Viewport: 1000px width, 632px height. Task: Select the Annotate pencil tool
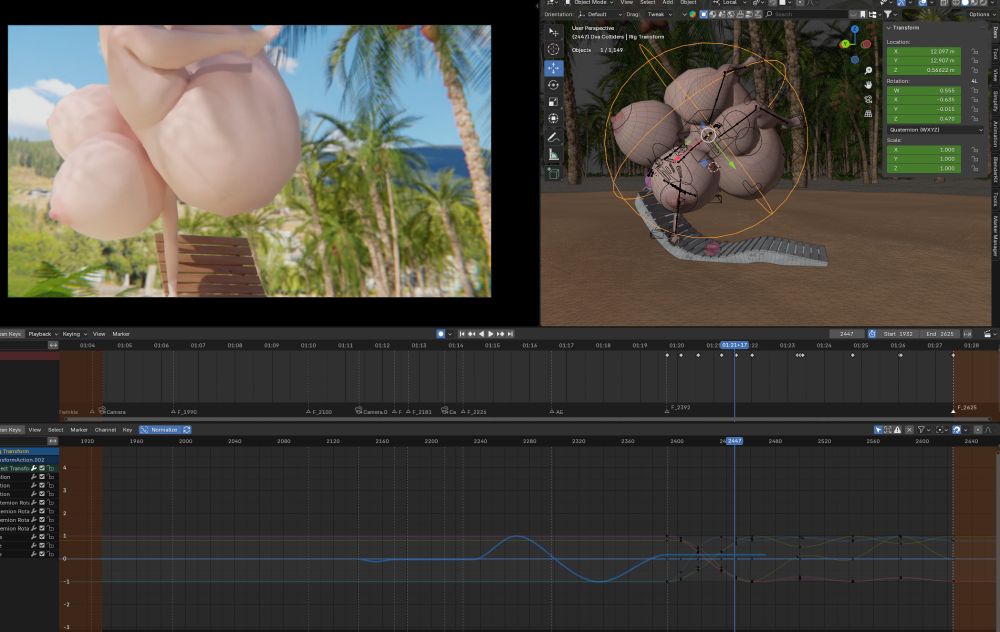(554, 137)
